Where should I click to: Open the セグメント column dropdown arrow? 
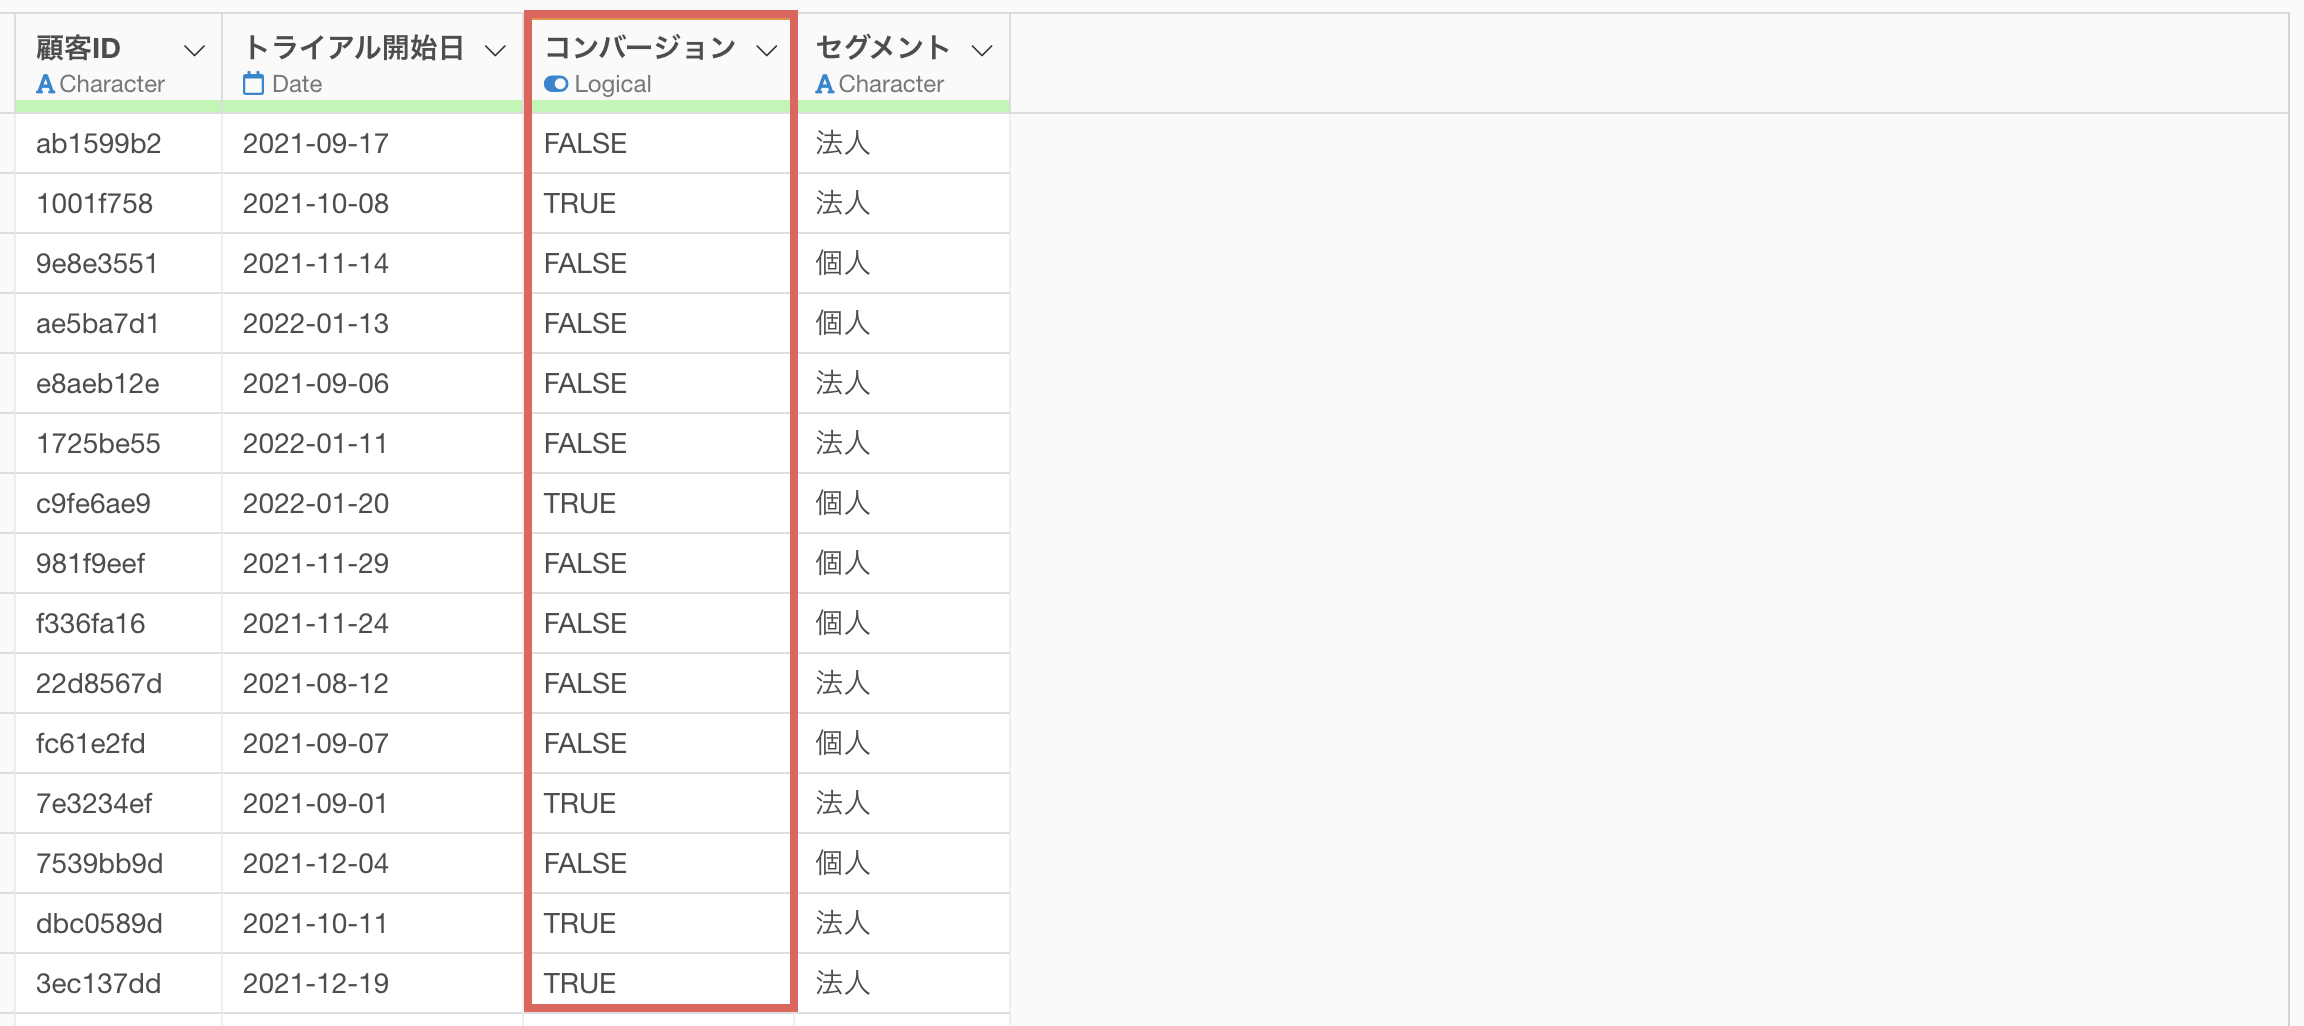[x=983, y=50]
